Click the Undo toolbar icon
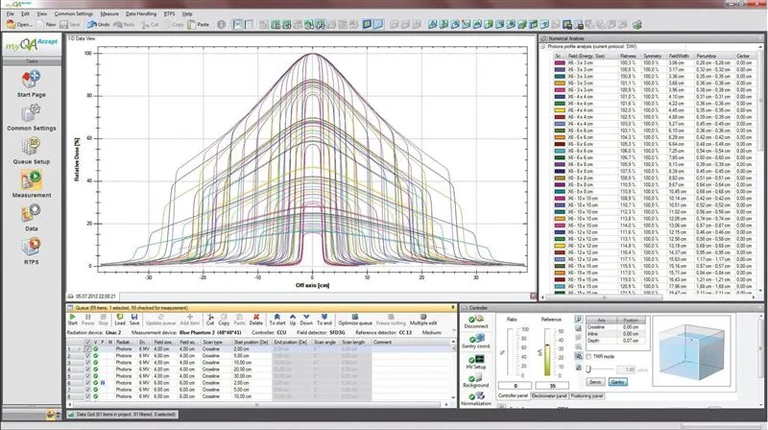 (98, 24)
